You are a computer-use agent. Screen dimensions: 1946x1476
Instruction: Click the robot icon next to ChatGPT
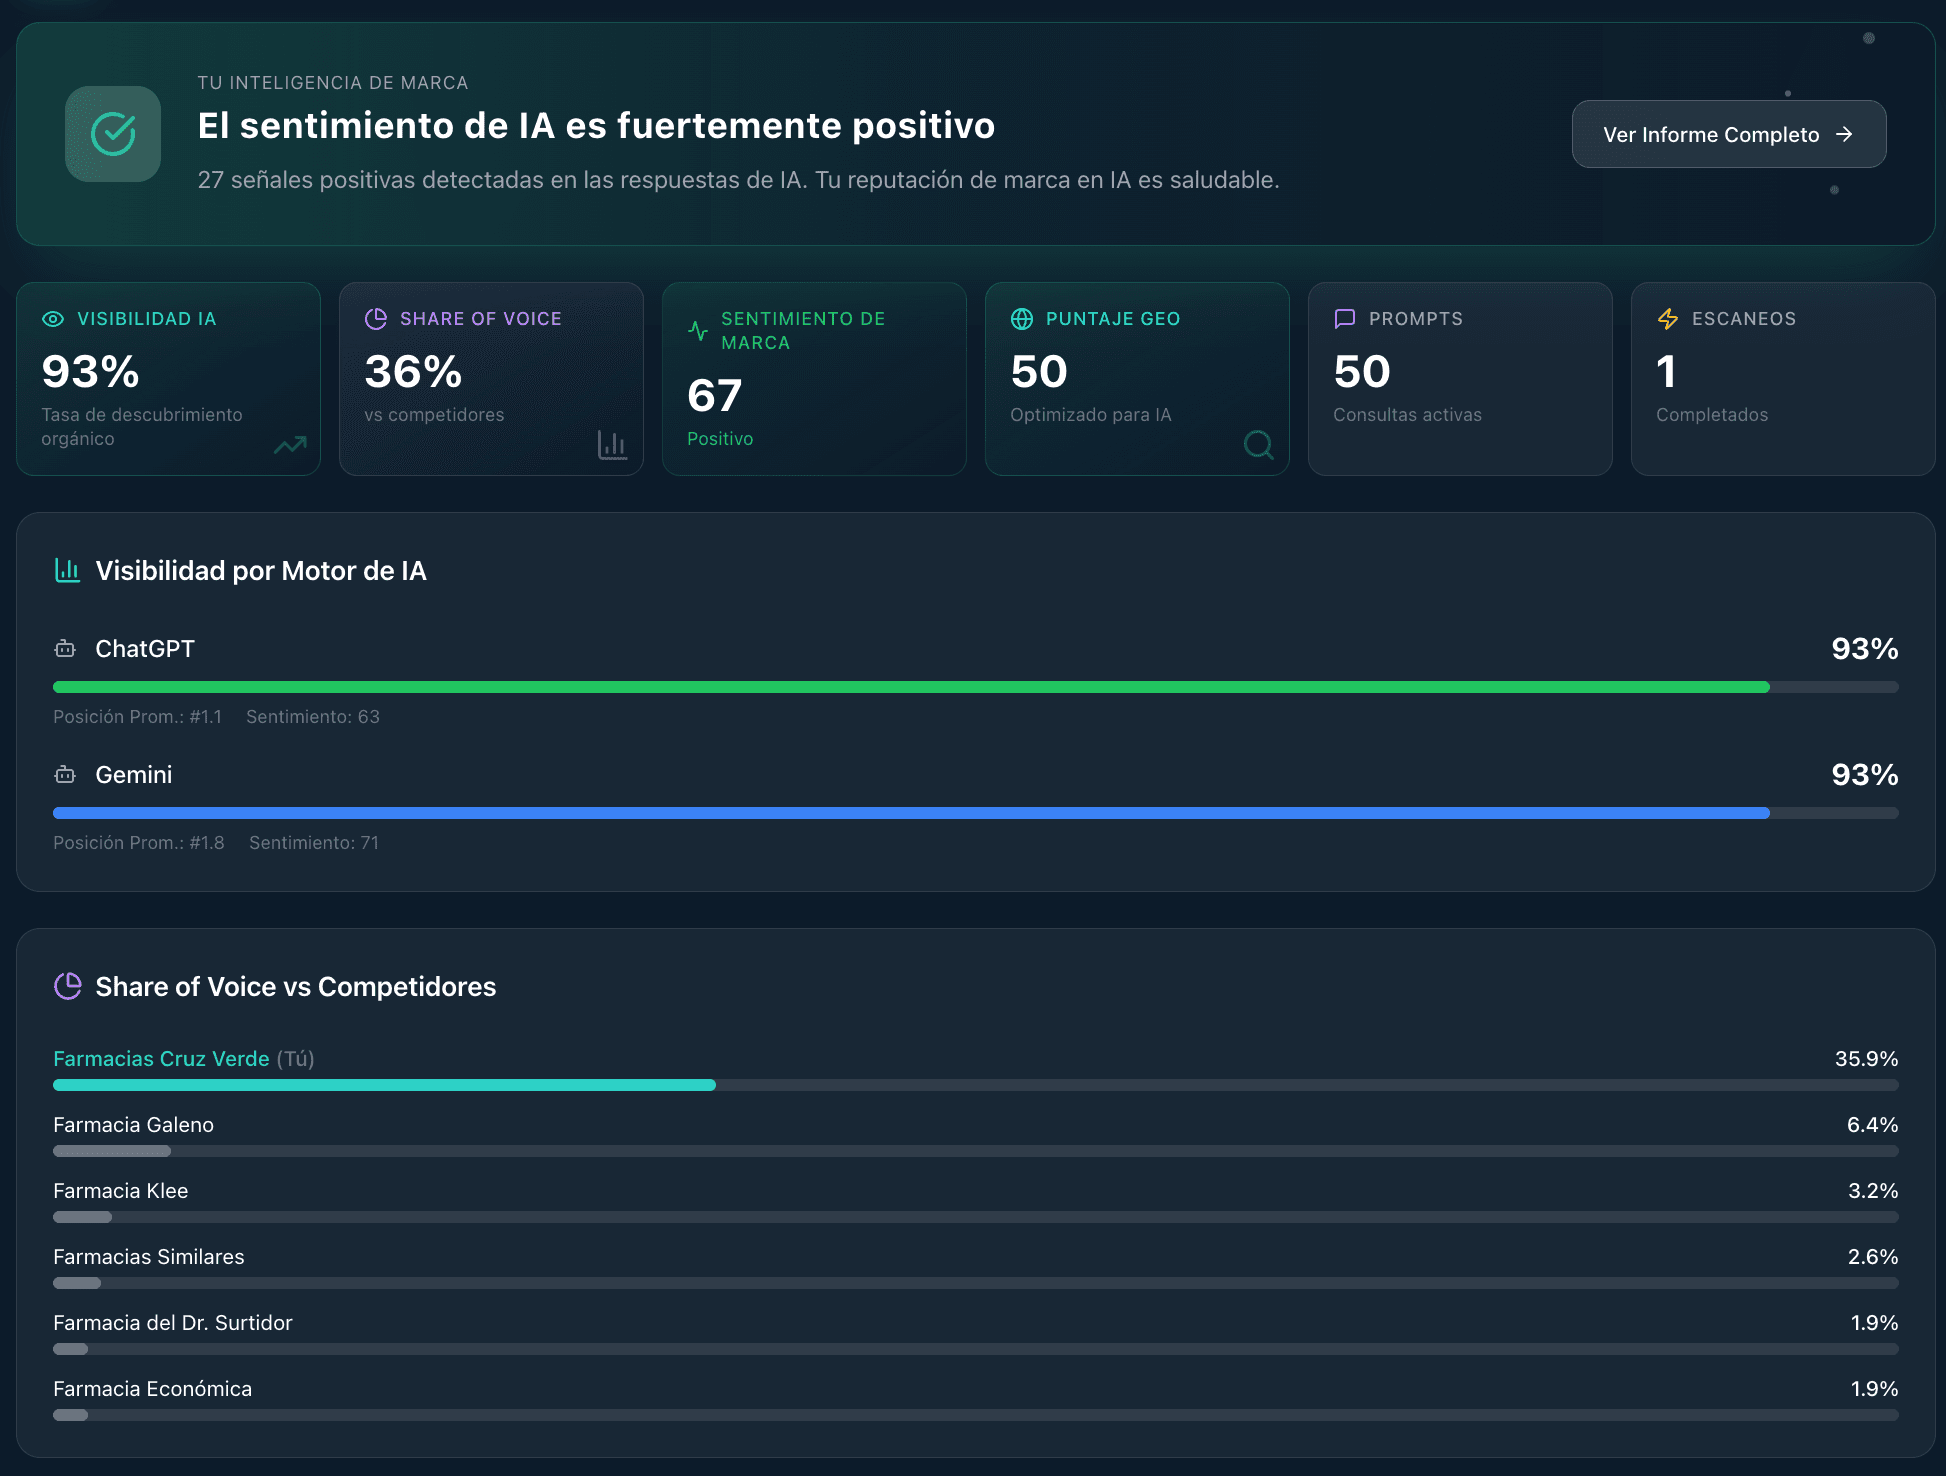(65, 649)
